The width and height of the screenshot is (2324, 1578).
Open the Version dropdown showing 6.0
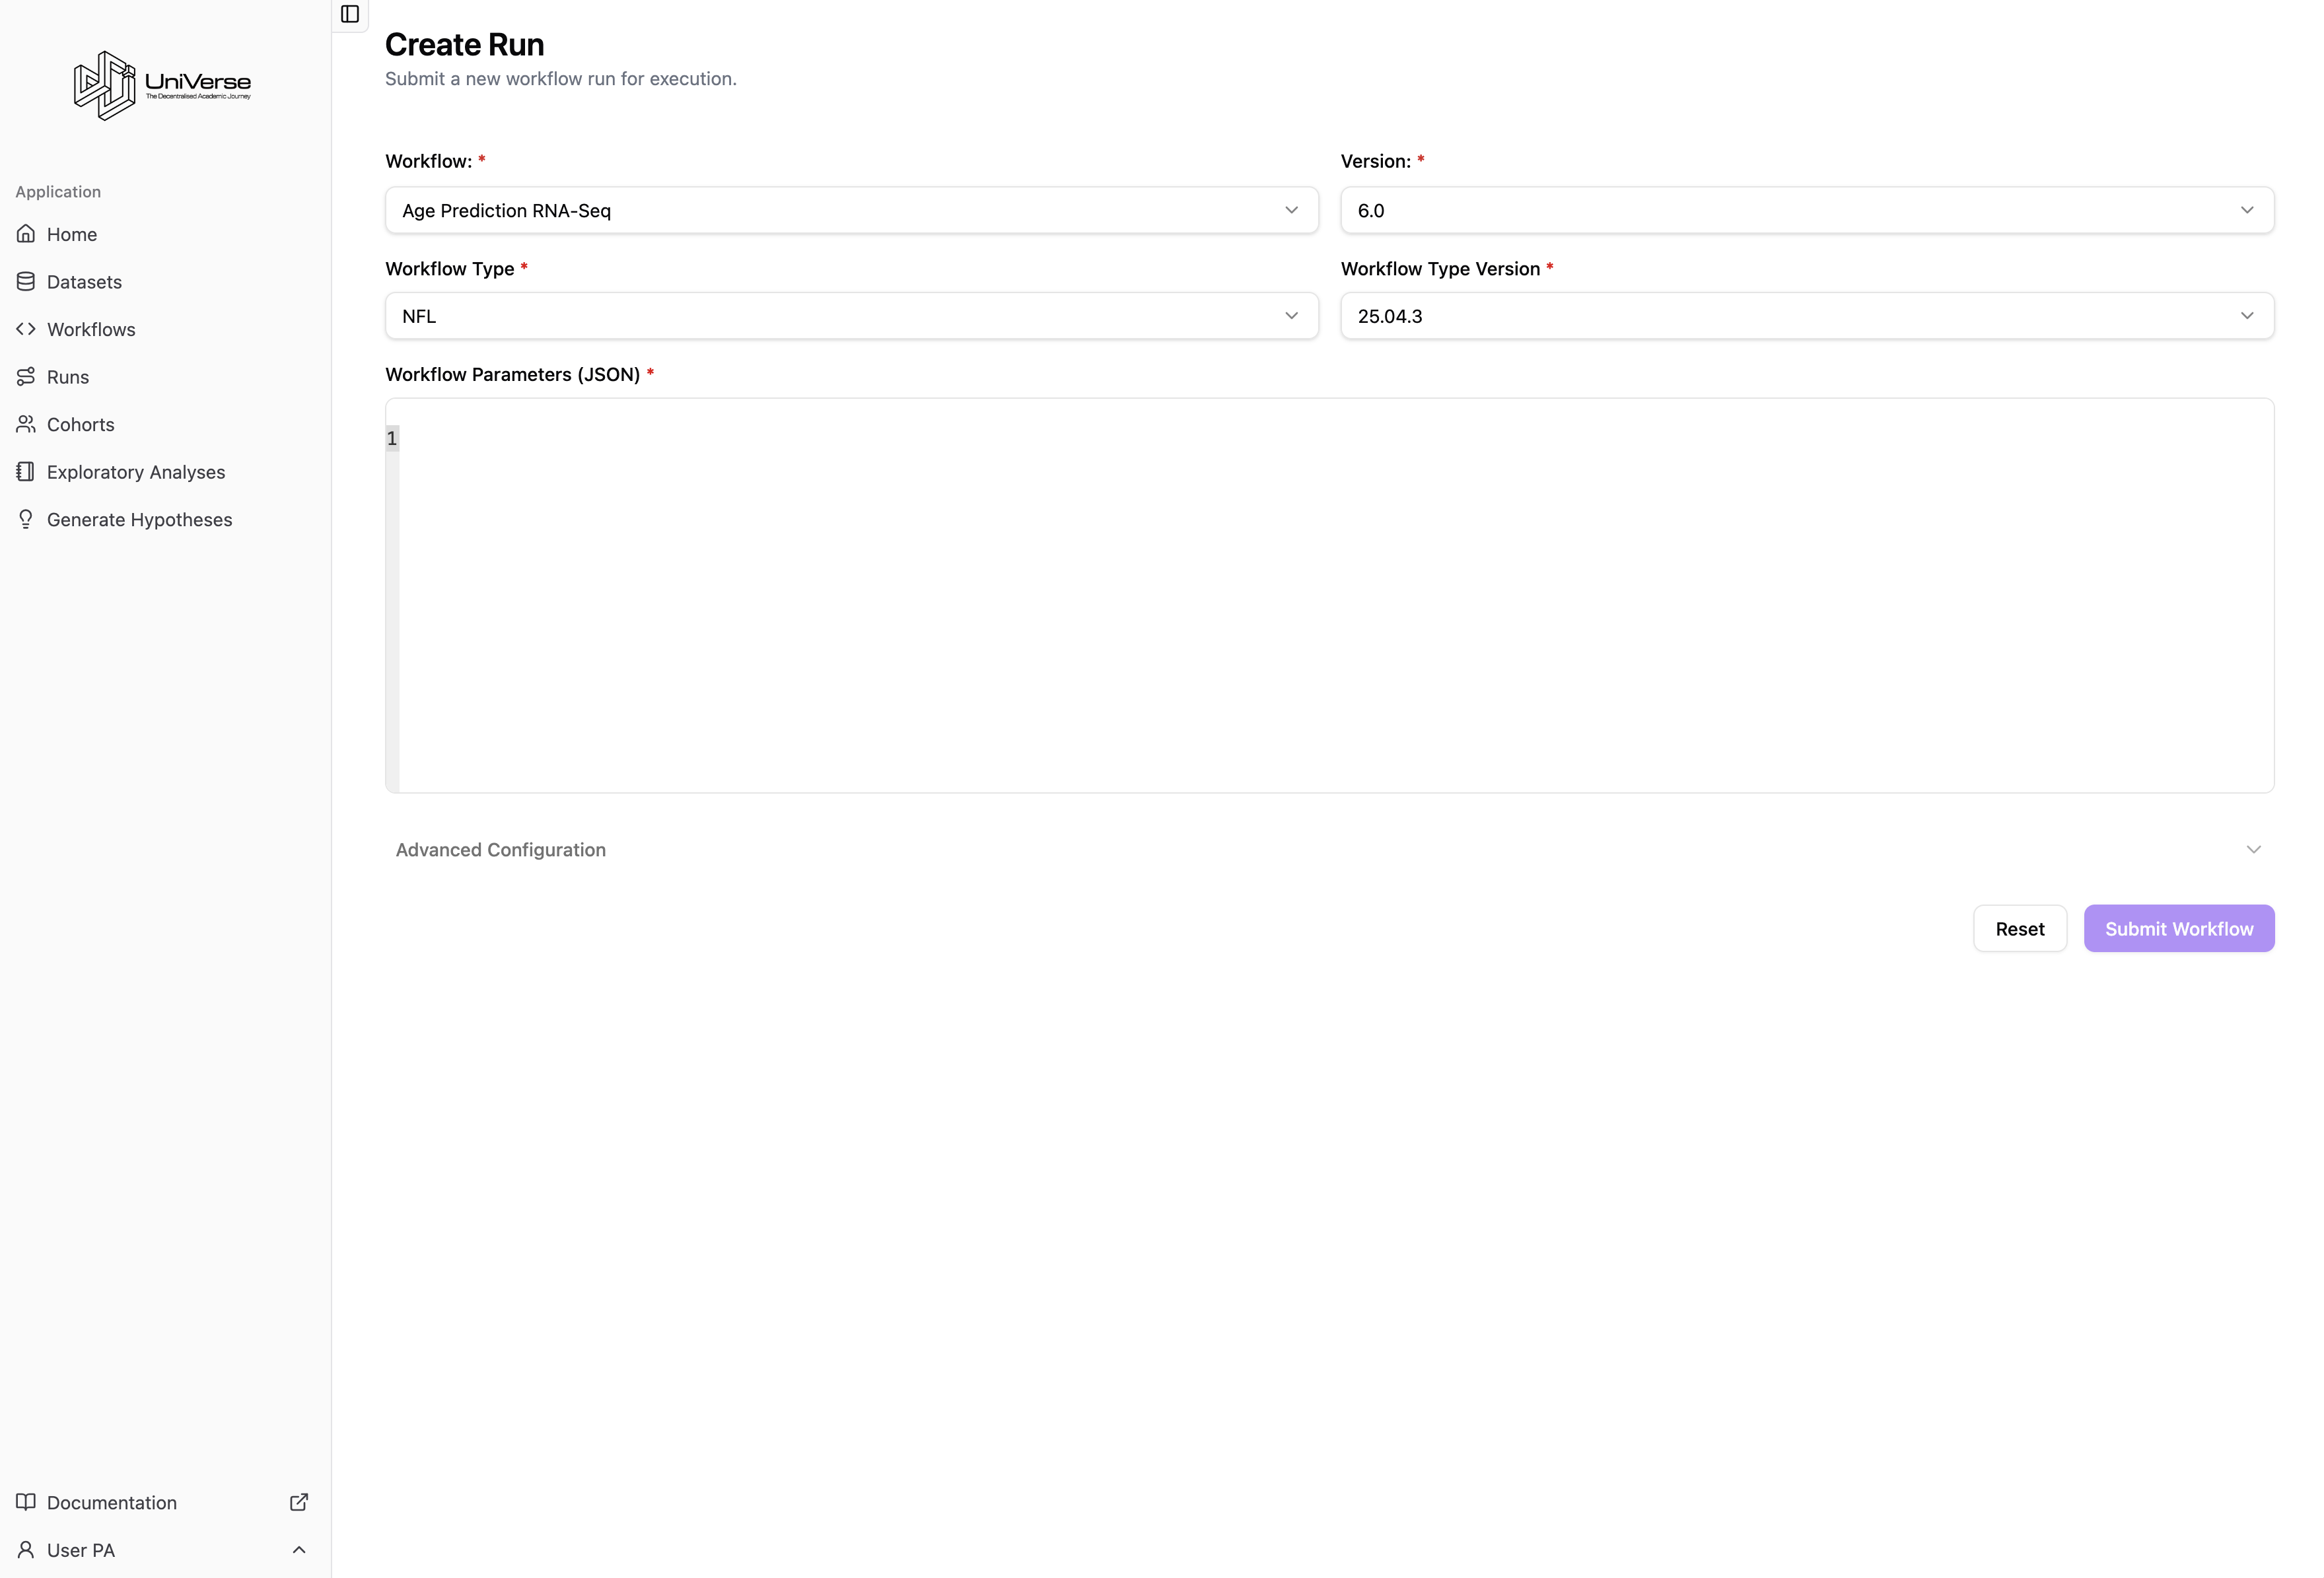[1806, 210]
